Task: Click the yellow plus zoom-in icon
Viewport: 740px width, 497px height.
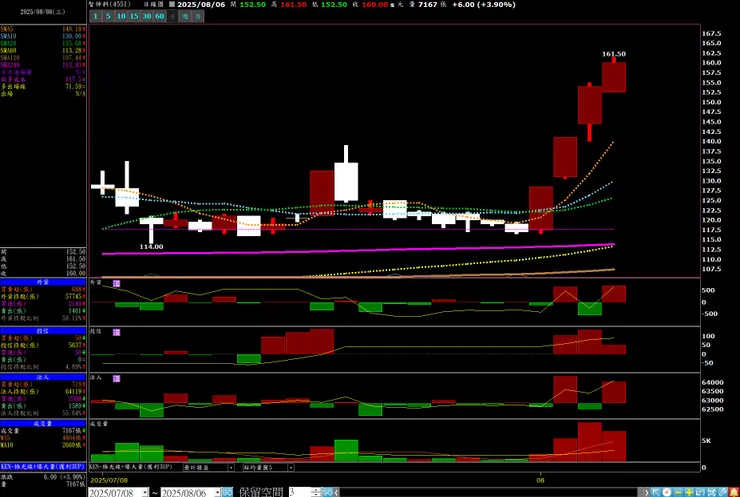Action: point(689,492)
